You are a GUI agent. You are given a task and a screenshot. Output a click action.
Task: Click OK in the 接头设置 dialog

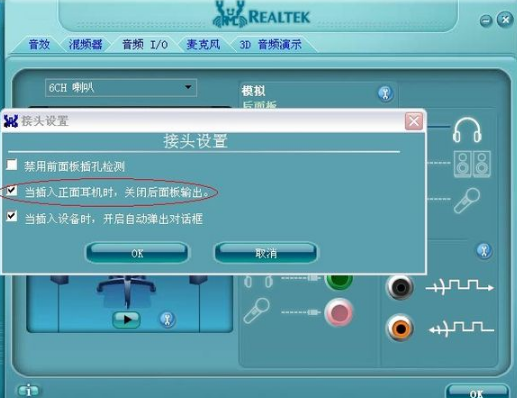tap(137, 253)
